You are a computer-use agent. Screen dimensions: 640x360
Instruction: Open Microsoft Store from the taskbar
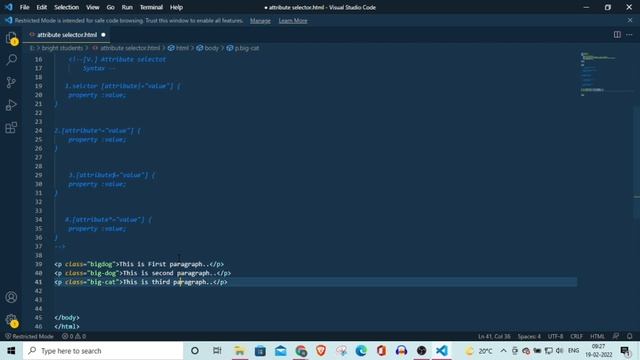pos(260,351)
